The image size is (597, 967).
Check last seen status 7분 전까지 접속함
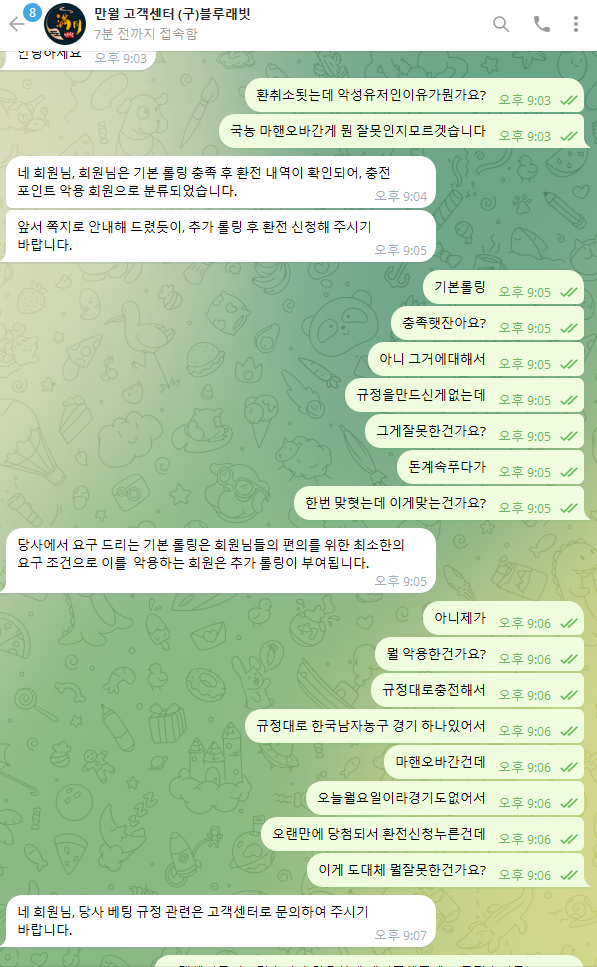[x=146, y=33]
